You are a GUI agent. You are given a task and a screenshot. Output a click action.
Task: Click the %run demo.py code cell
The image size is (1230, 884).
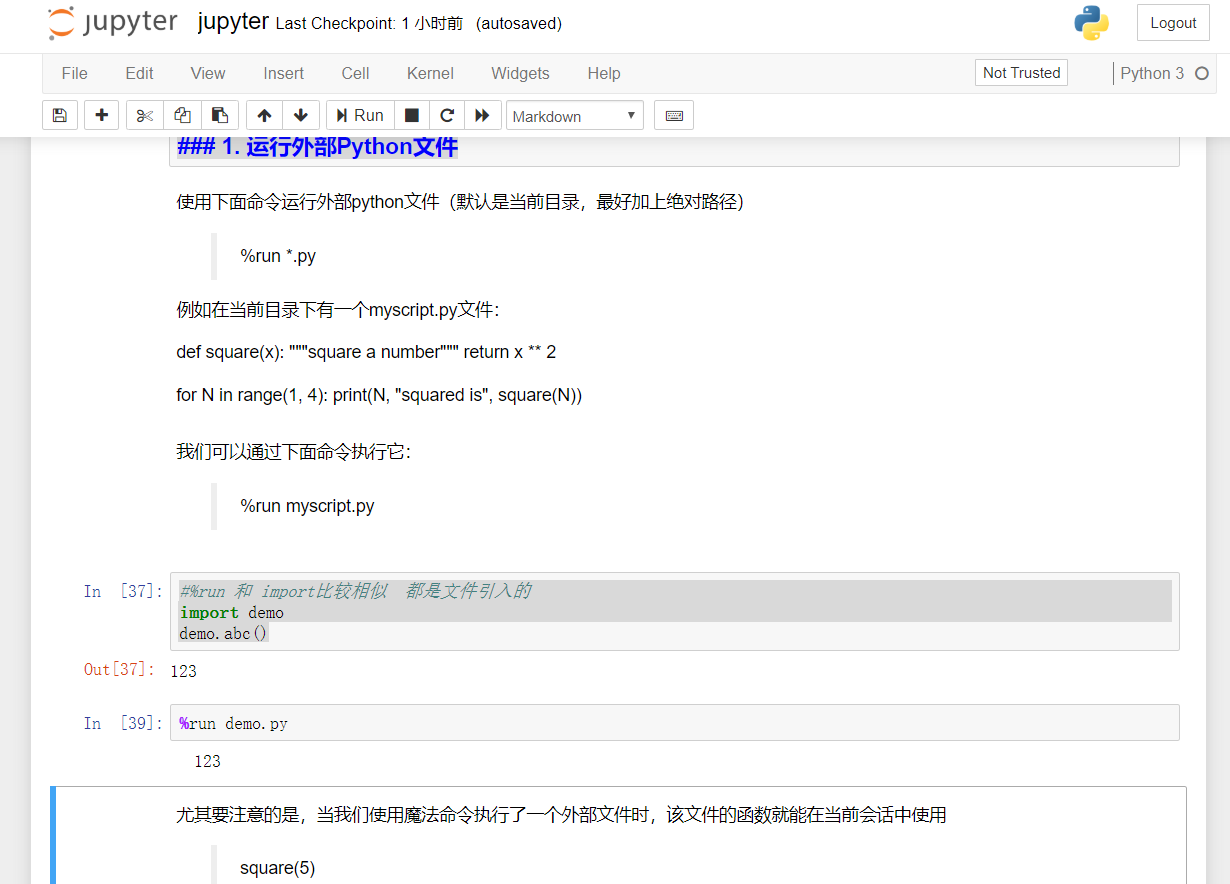point(675,723)
